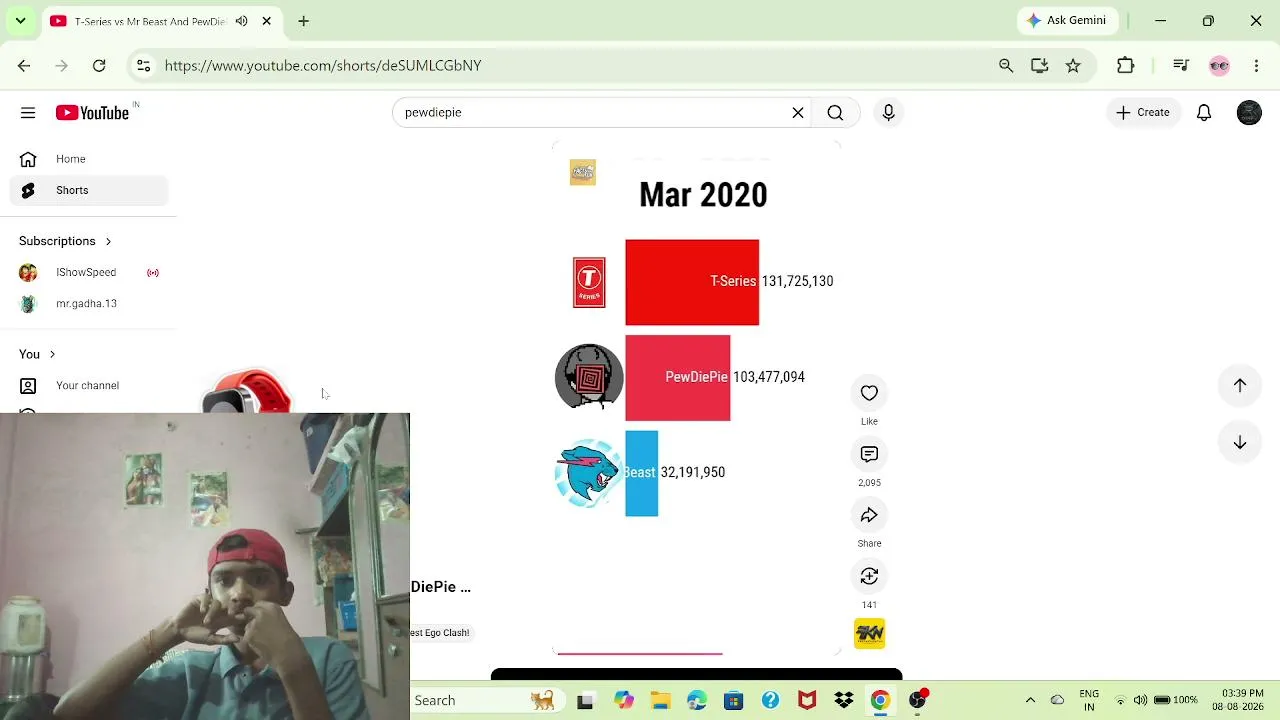Seek using the Short's red progress bar

(697, 653)
